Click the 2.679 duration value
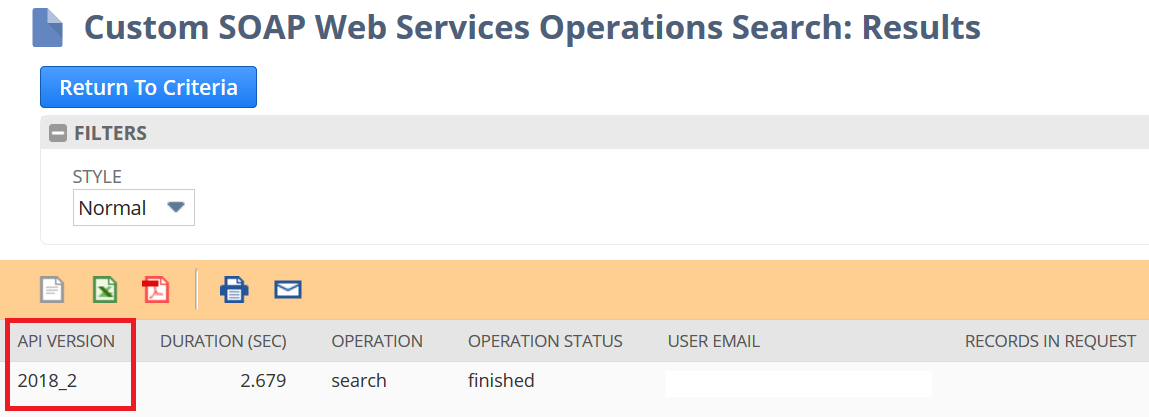 [263, 381]
